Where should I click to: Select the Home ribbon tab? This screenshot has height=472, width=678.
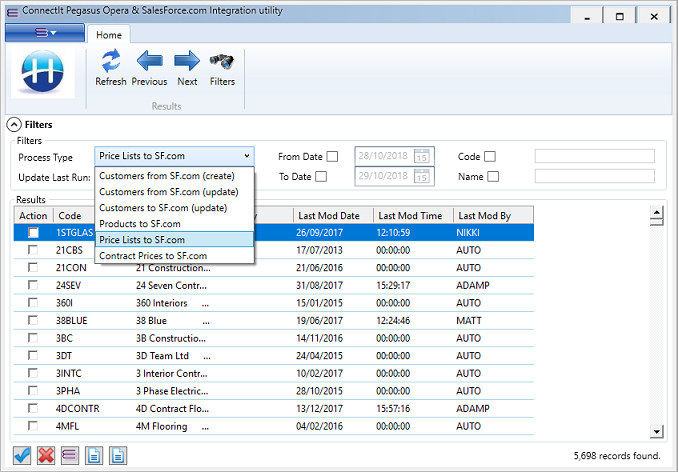coord(109,34)
